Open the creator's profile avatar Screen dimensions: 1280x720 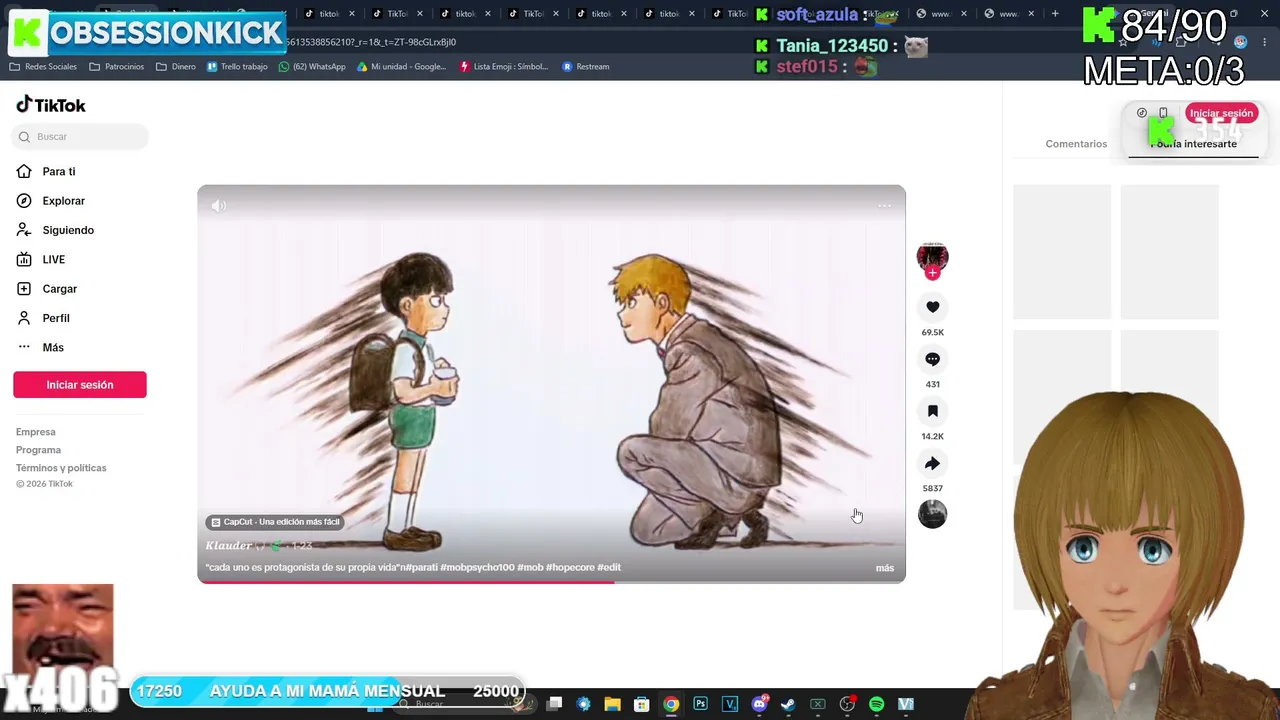click(932, 257)
